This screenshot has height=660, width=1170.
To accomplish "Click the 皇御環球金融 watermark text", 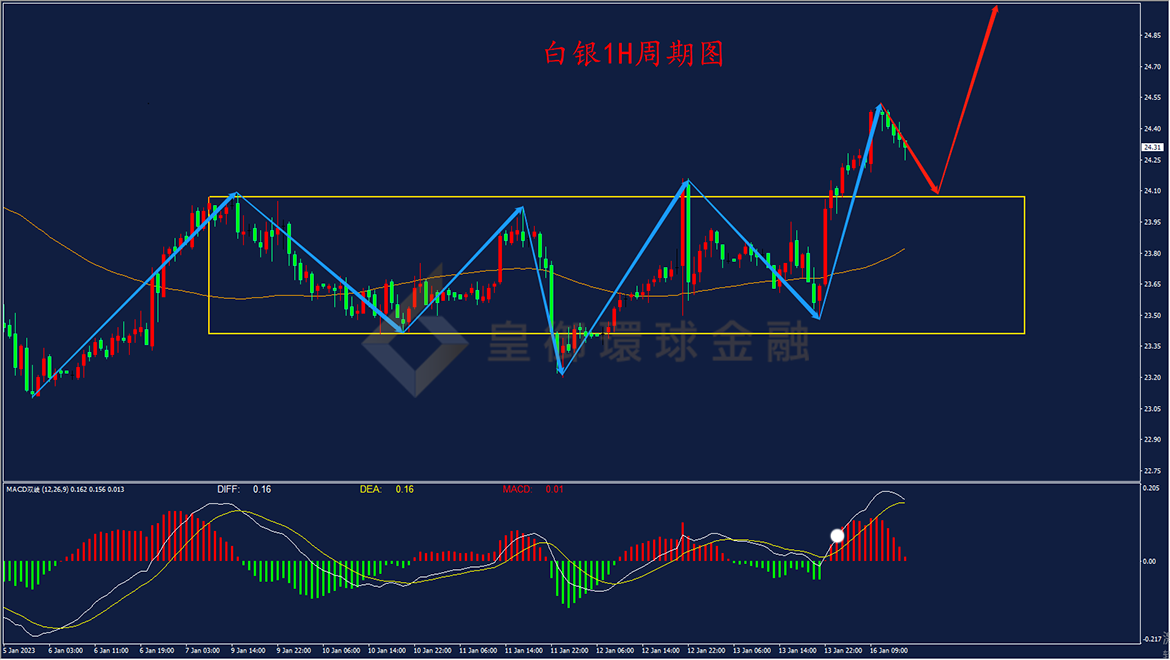I will tap(649, 342).
